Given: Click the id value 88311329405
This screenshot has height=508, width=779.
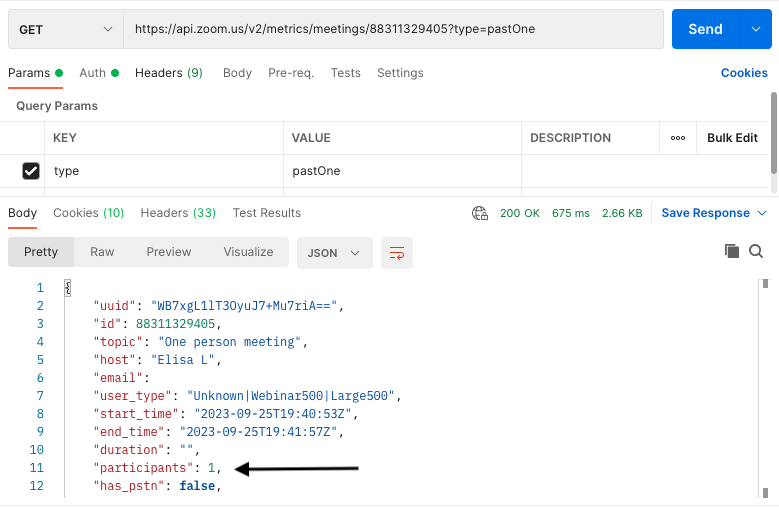Looking at the screenshot, I should tap(175, 324).
